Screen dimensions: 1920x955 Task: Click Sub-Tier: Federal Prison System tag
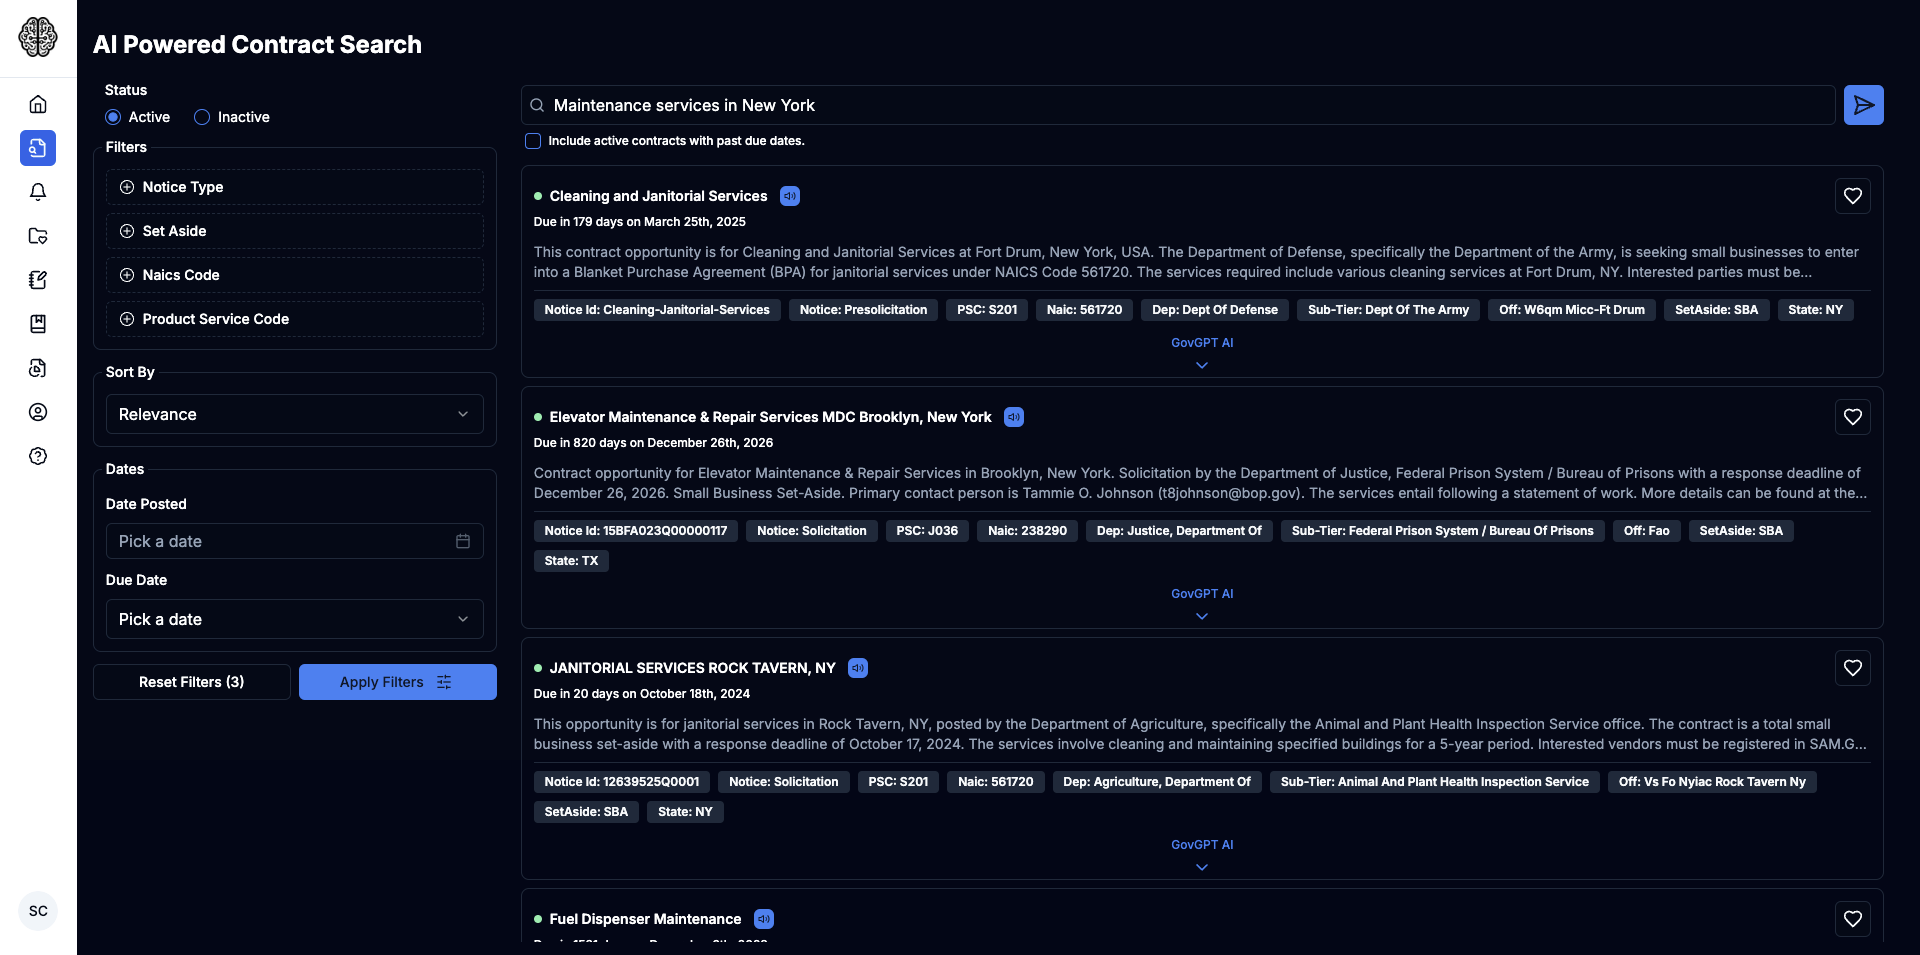1442,531
